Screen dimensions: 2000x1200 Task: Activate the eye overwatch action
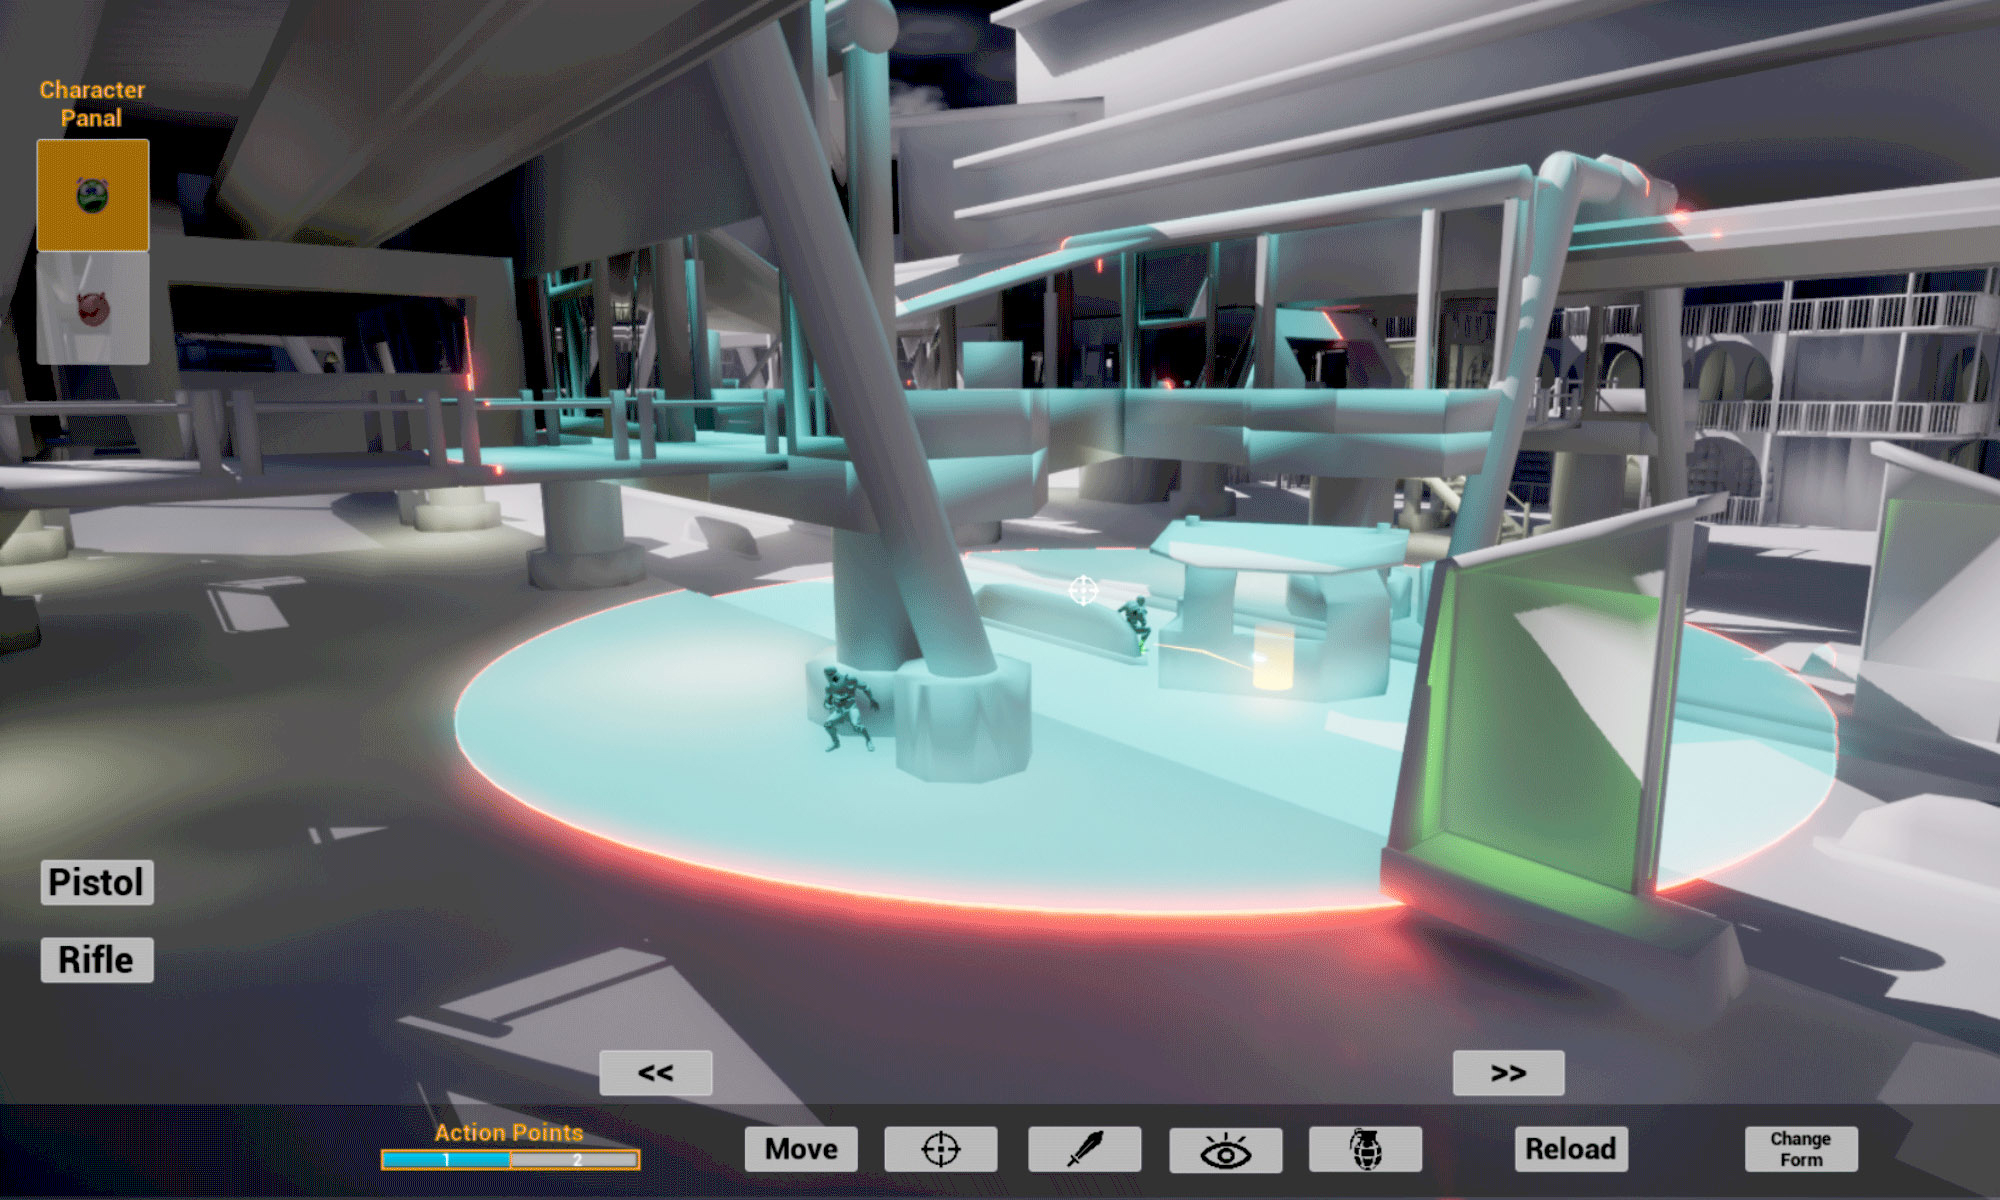pos(1226,1150)
